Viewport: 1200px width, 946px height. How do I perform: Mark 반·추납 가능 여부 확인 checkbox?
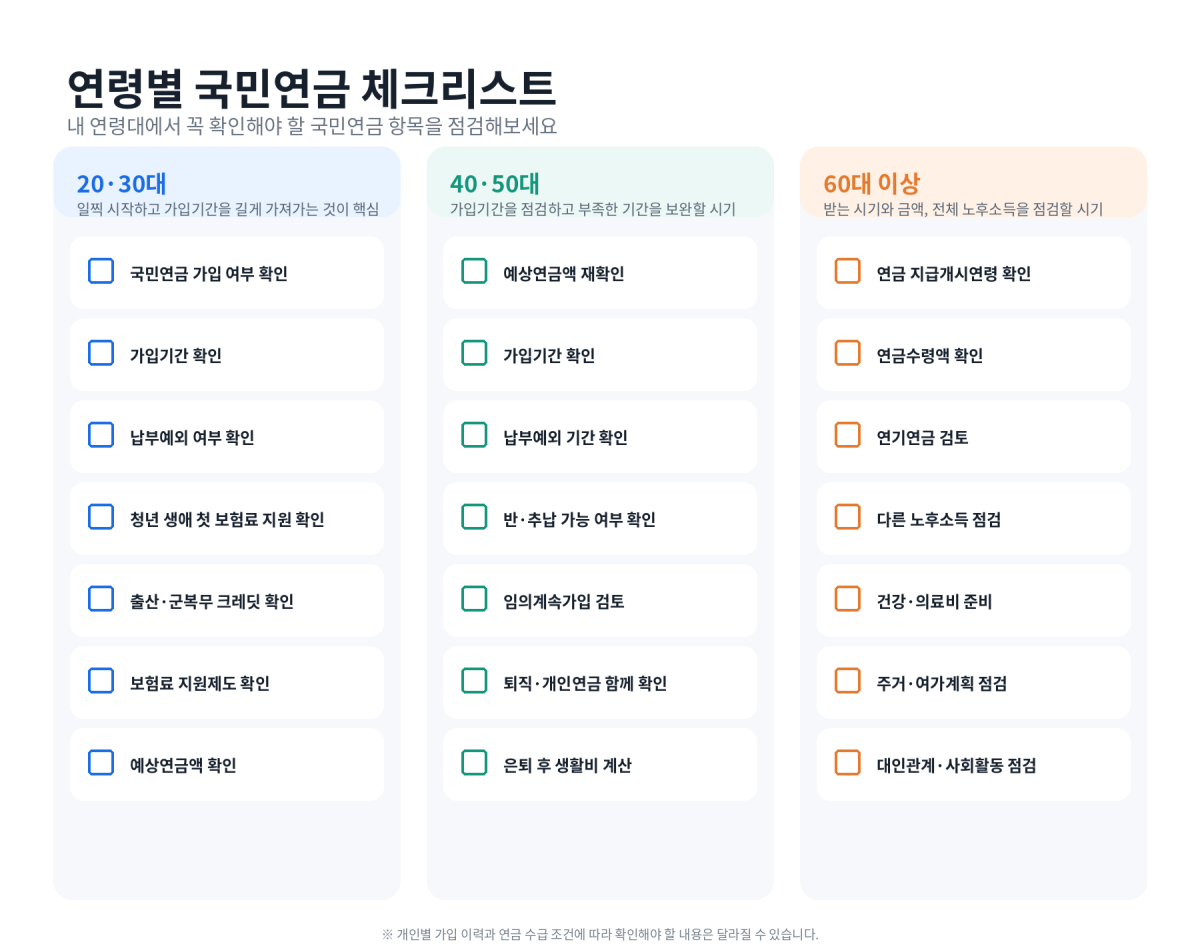click(474, 517)
